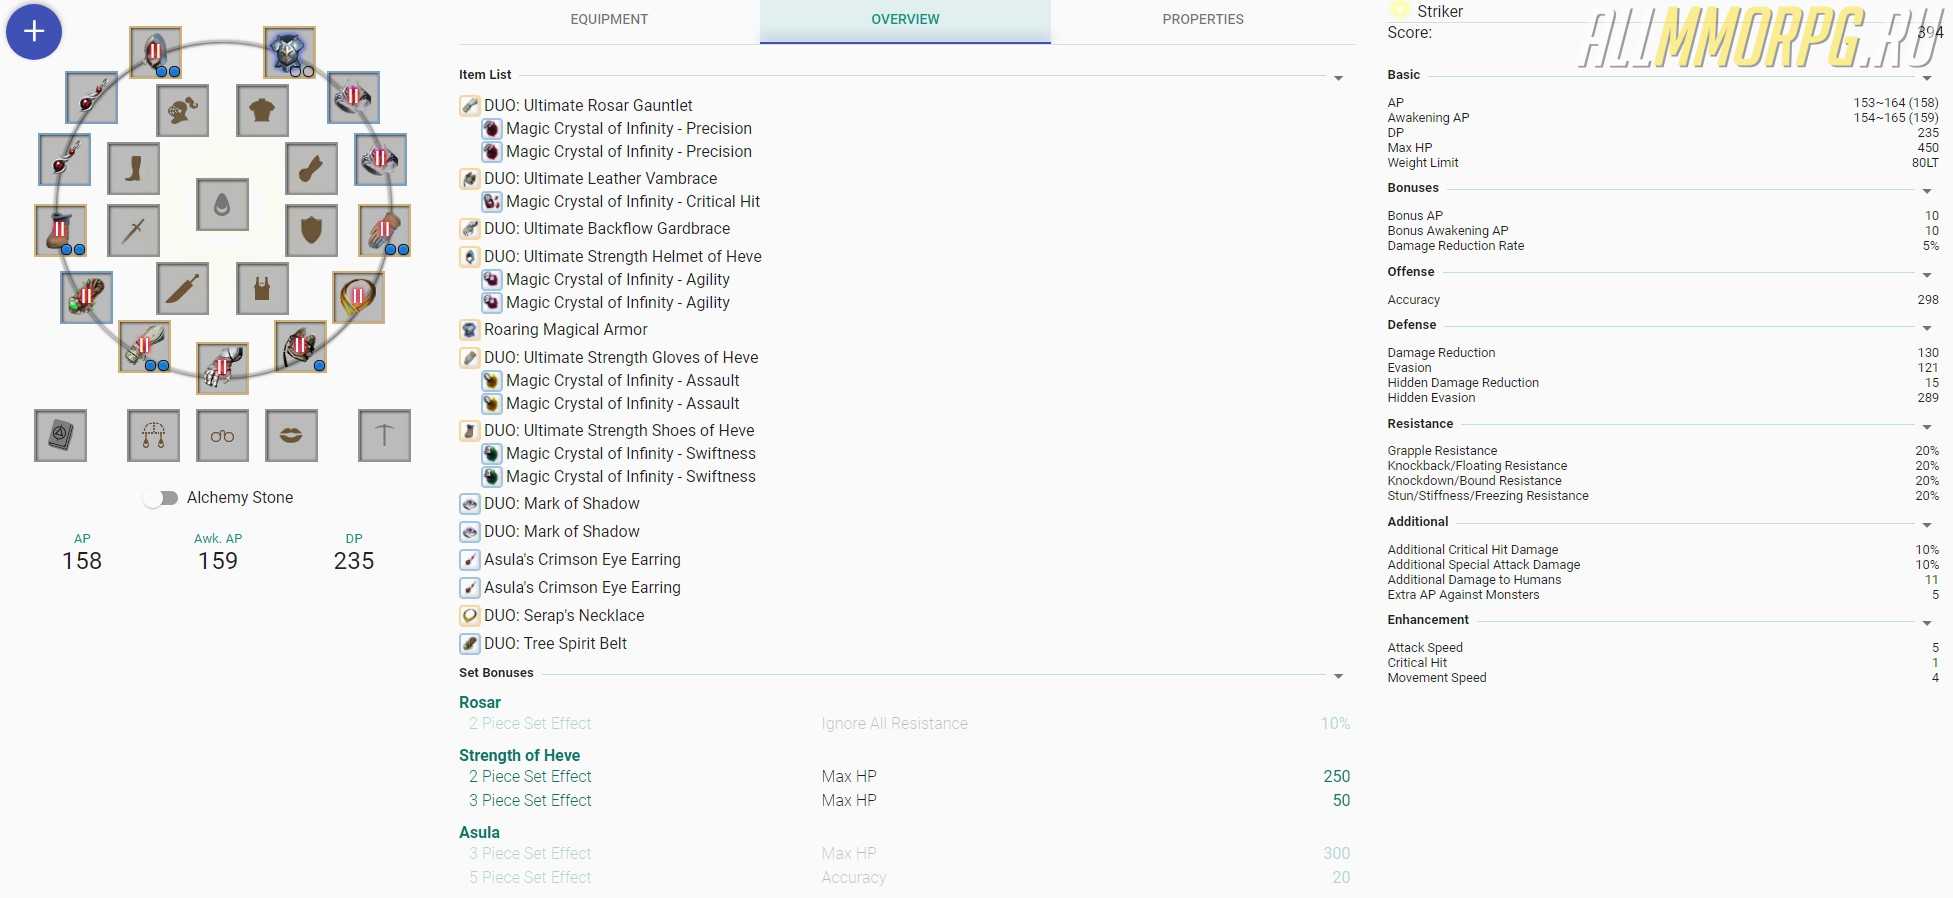Select the center alchemy stone slot
Image resolution: width=1953 pixels, height=898 pixels.
222,205
